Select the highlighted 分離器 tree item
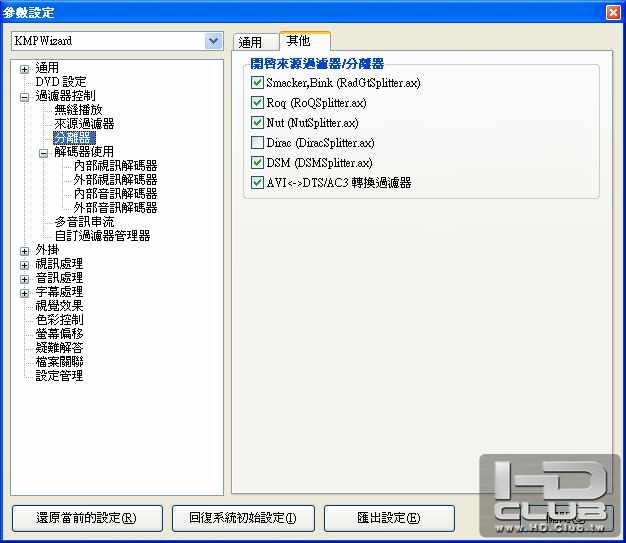 tap(74, 138)
